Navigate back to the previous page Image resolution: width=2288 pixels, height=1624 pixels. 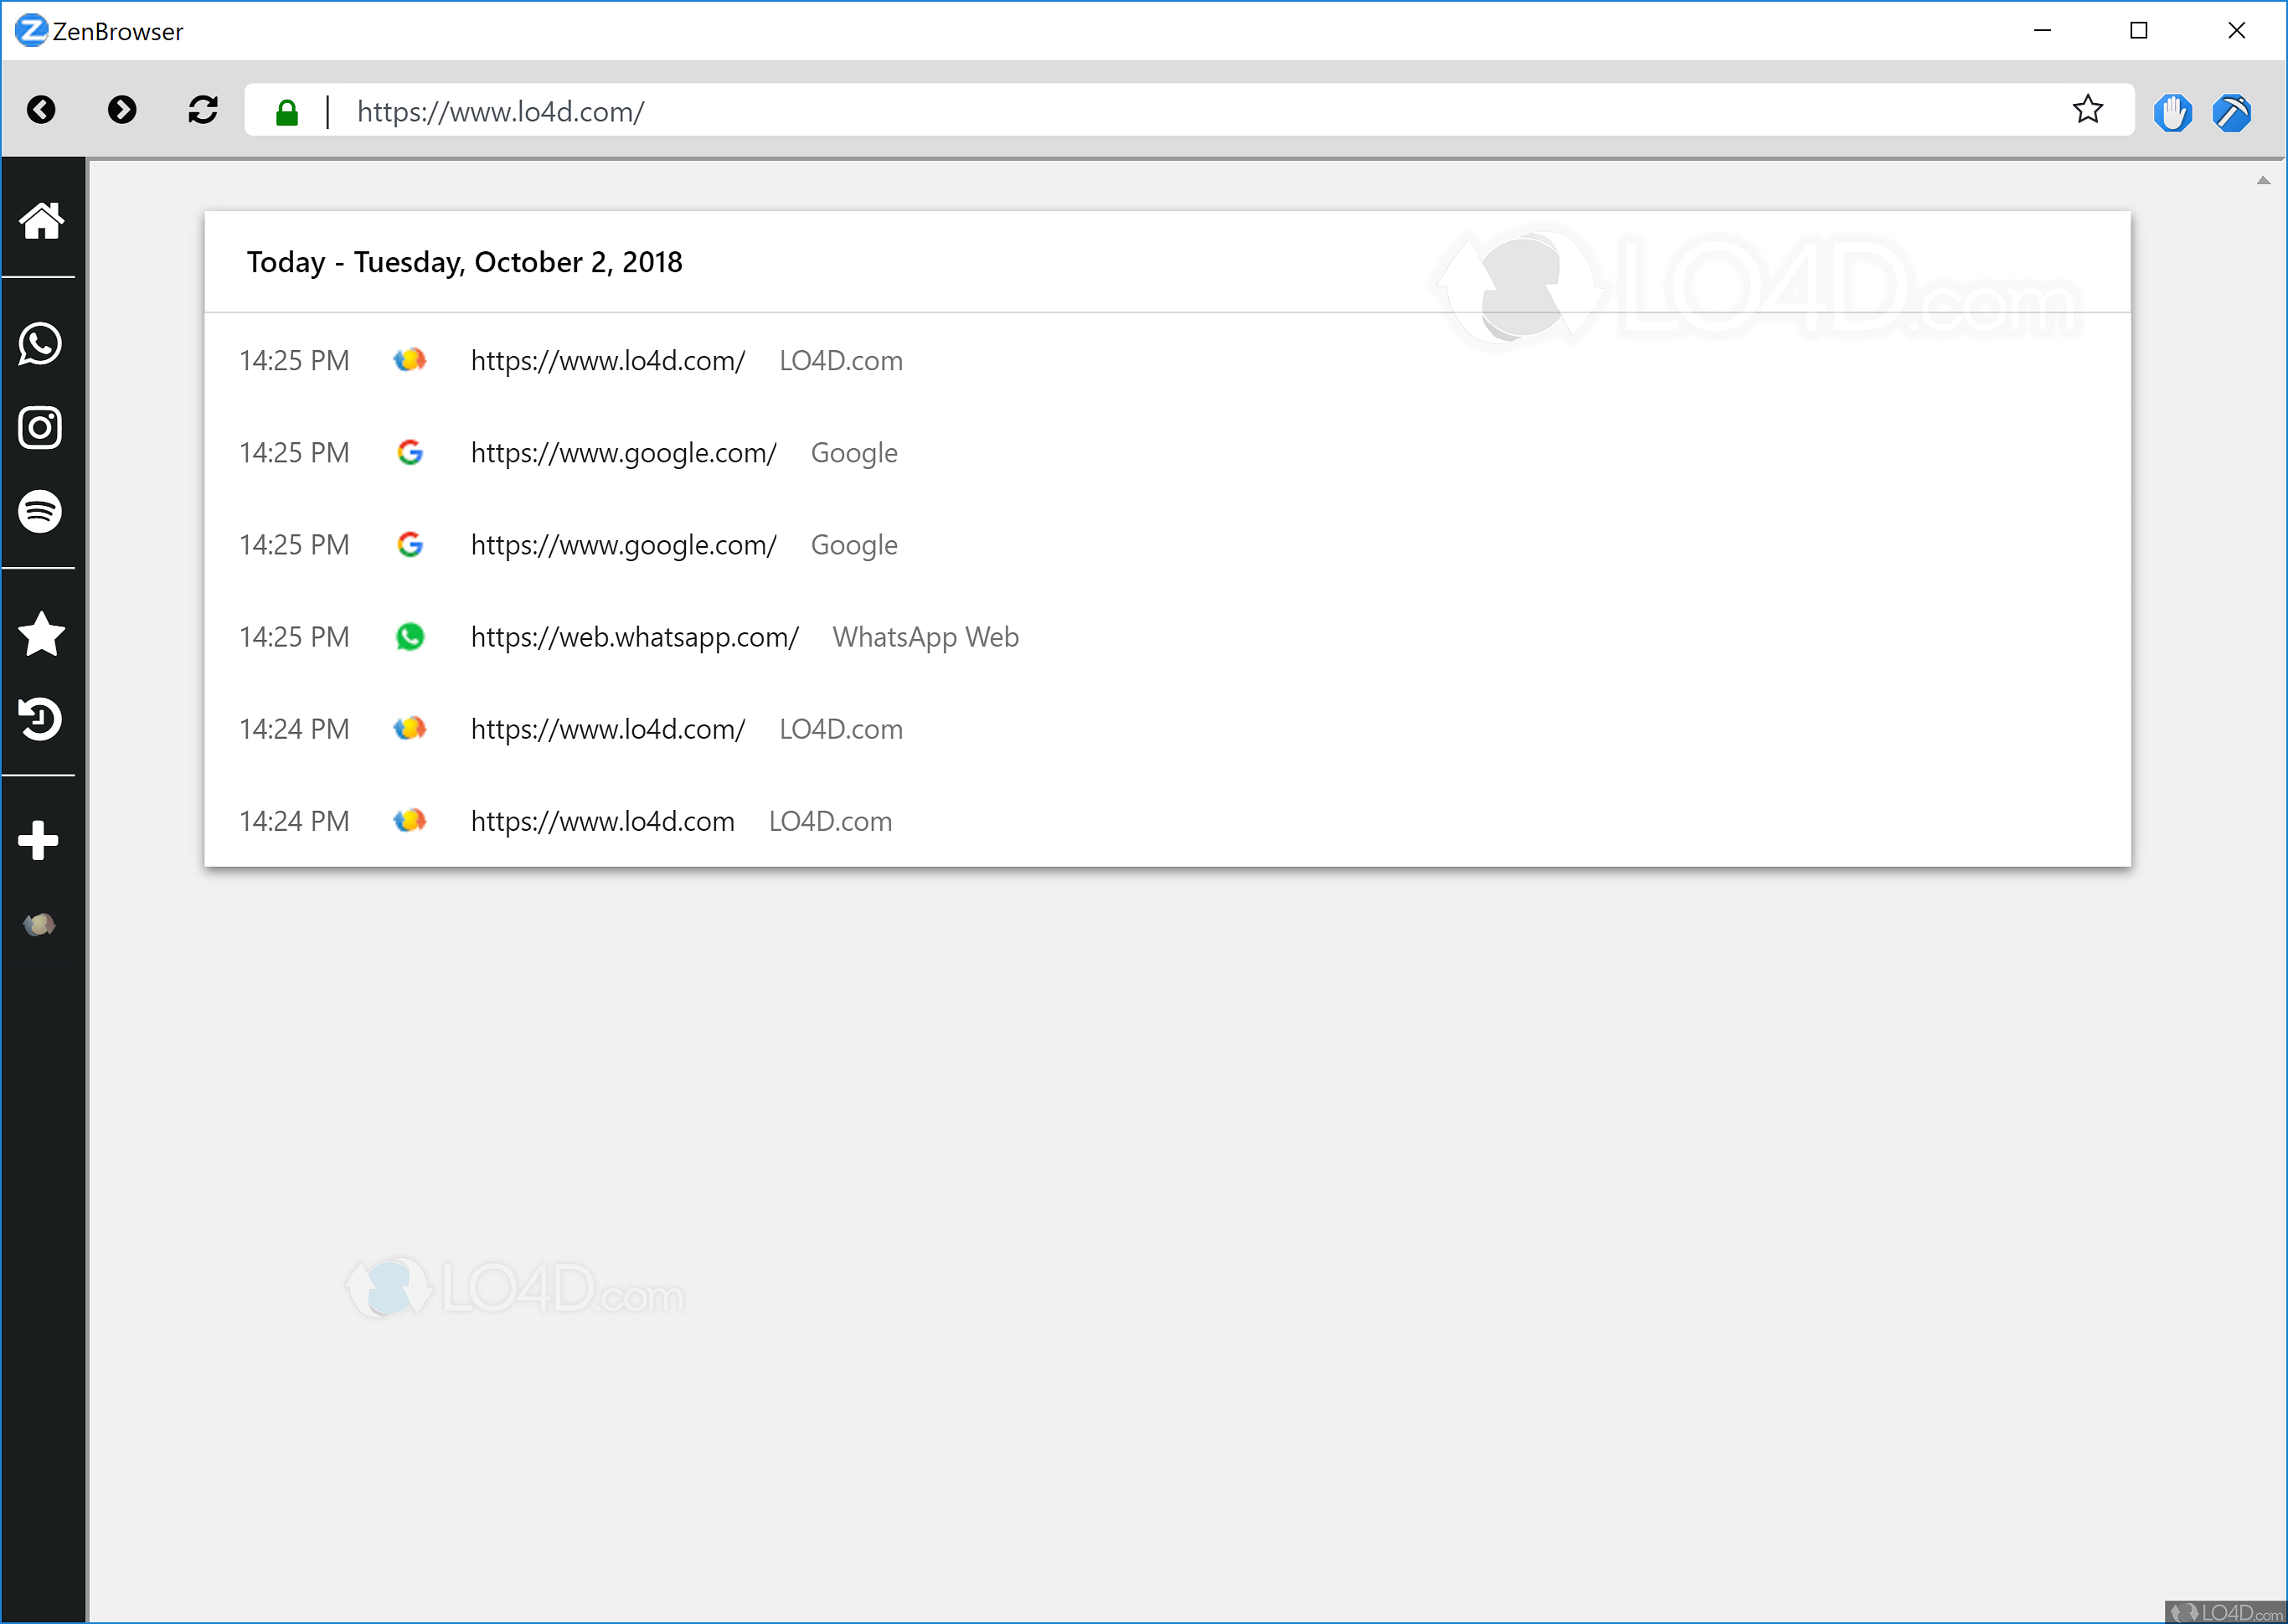pos(41,110)
